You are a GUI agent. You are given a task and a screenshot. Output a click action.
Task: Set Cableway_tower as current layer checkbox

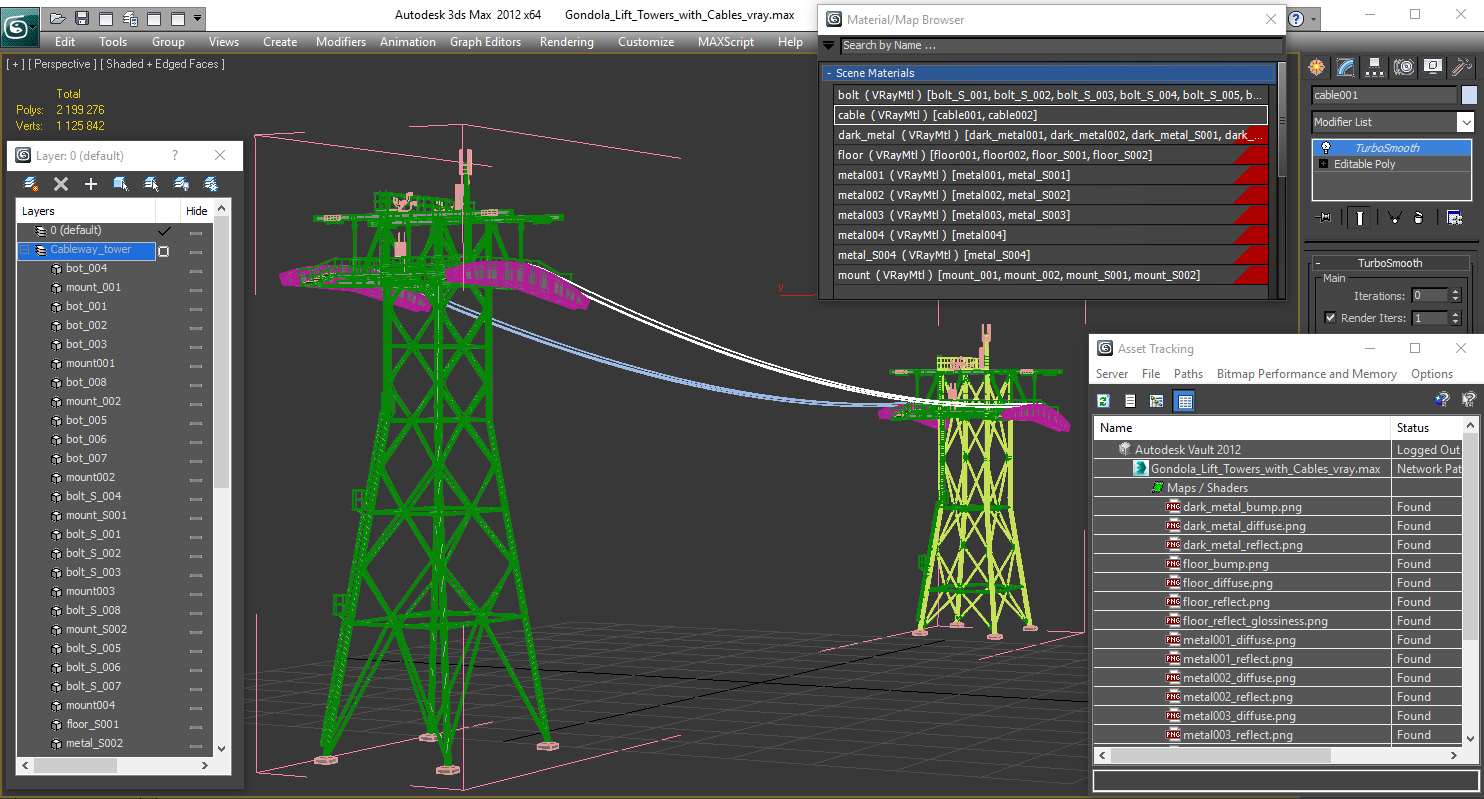click(164, 251)
